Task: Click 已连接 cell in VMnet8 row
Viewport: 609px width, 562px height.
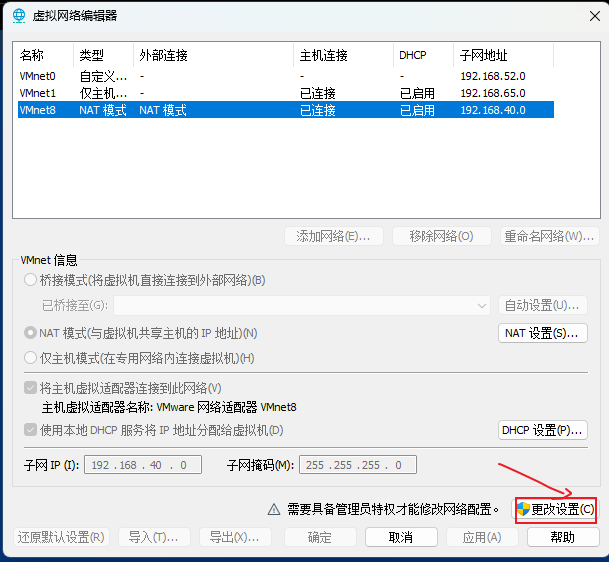Action: (318, 110)
